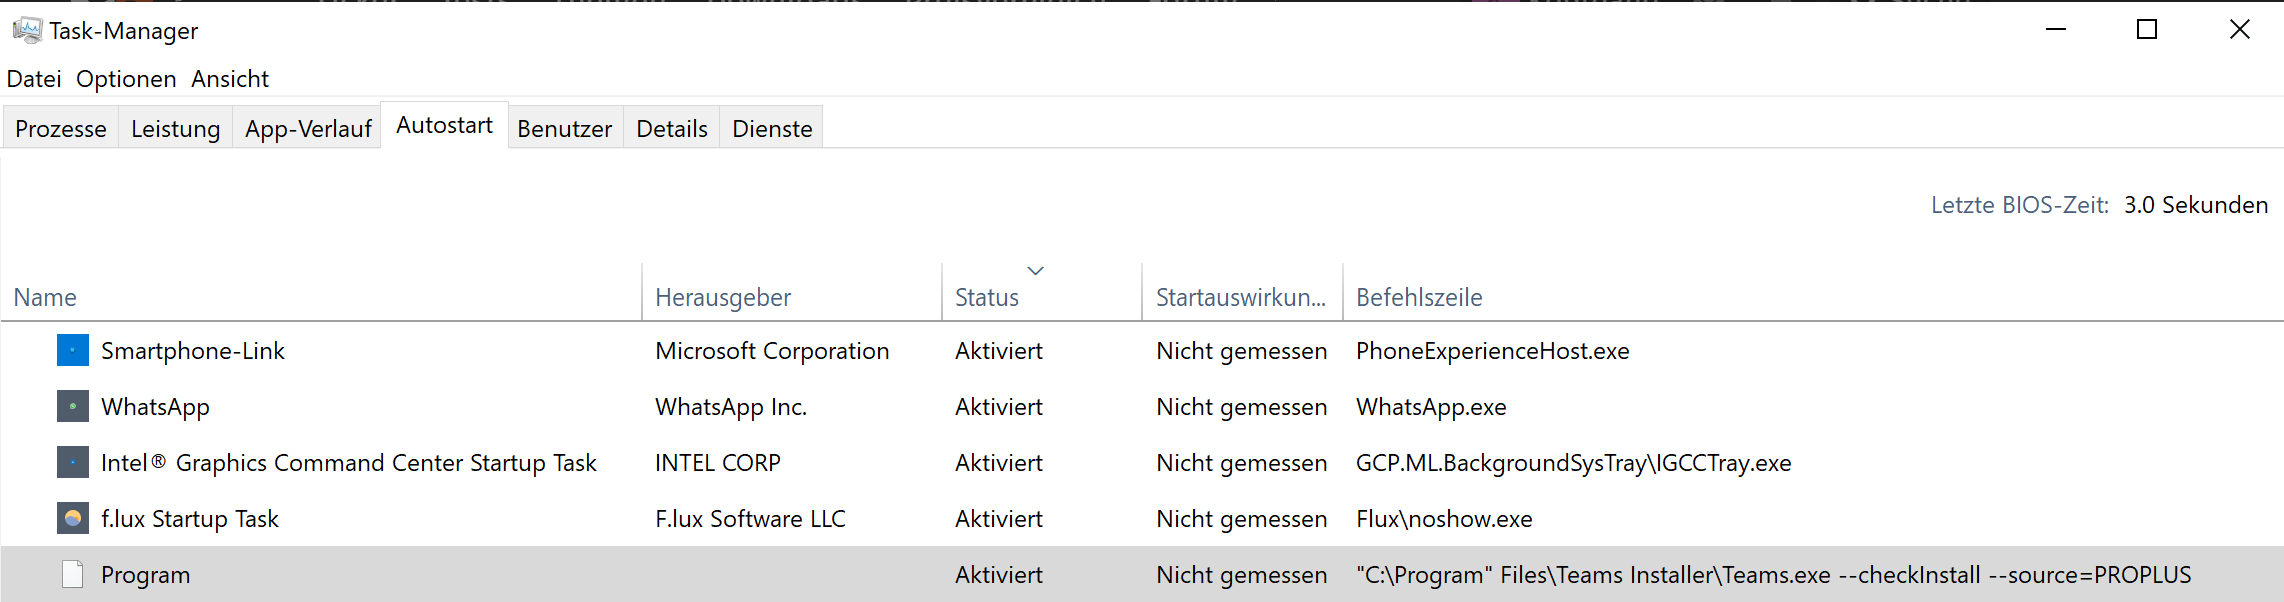Click the Befehlszeile column header
The width and height of the screenshot is (2284, 602).
tap(1419, 297)
